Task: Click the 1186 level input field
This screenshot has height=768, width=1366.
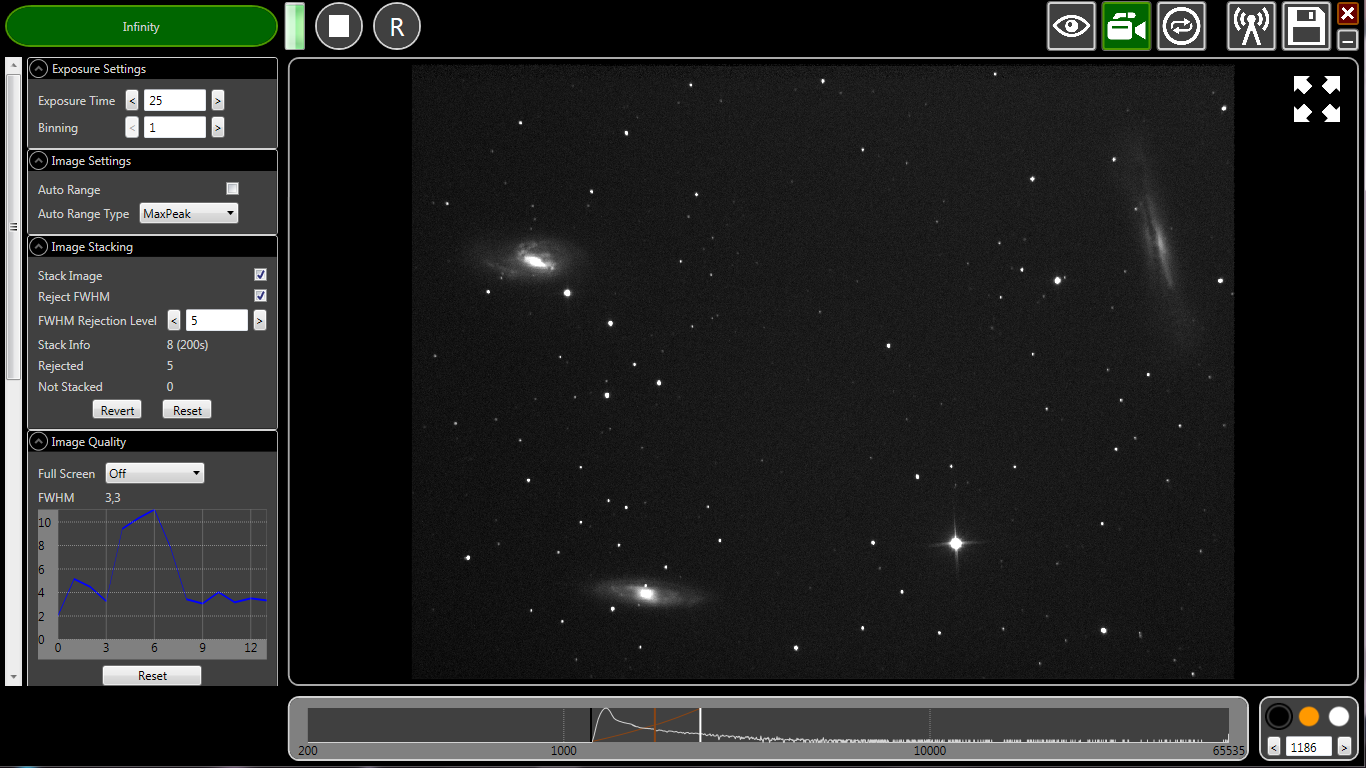Action: 1309,747
